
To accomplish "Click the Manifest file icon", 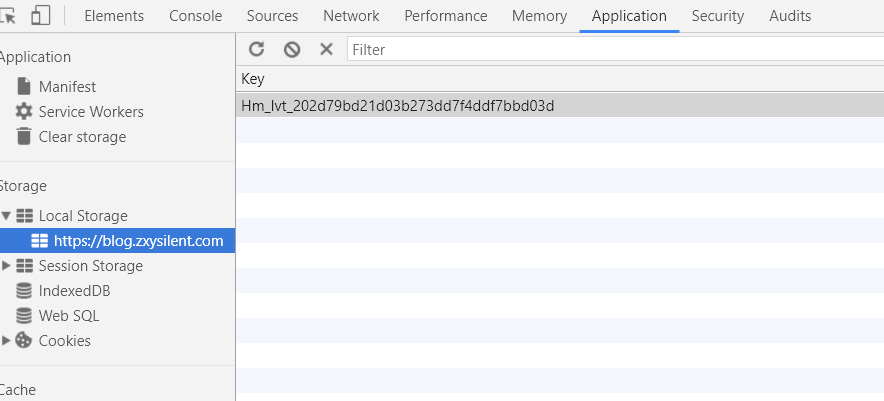I will tap(24, 86).
